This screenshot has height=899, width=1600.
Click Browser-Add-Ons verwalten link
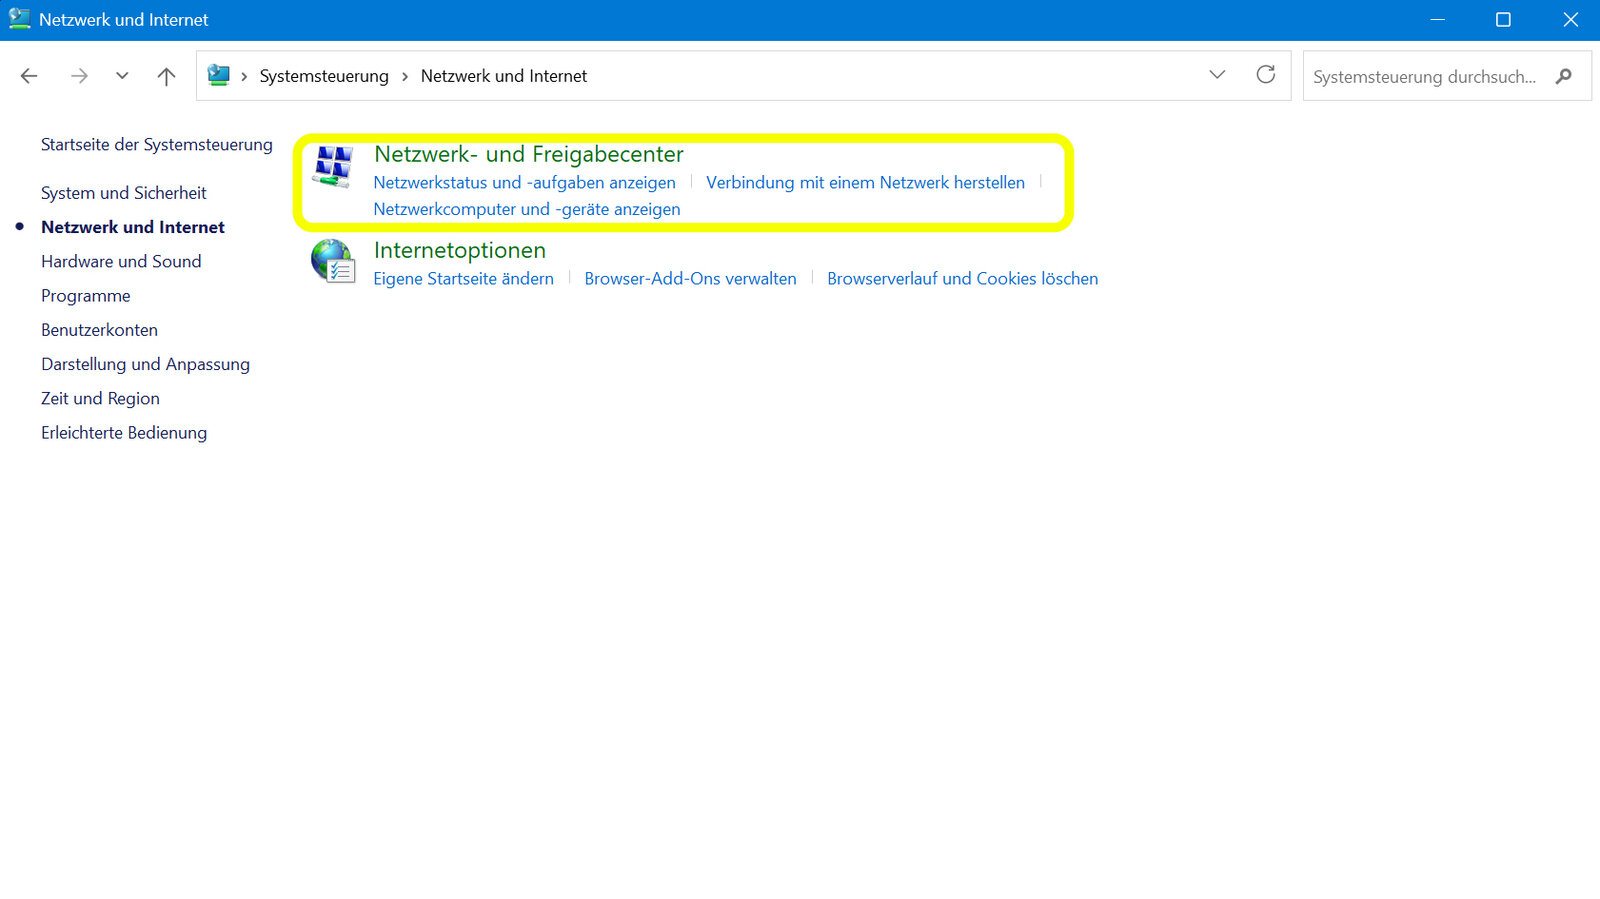[x=690, y=278]
